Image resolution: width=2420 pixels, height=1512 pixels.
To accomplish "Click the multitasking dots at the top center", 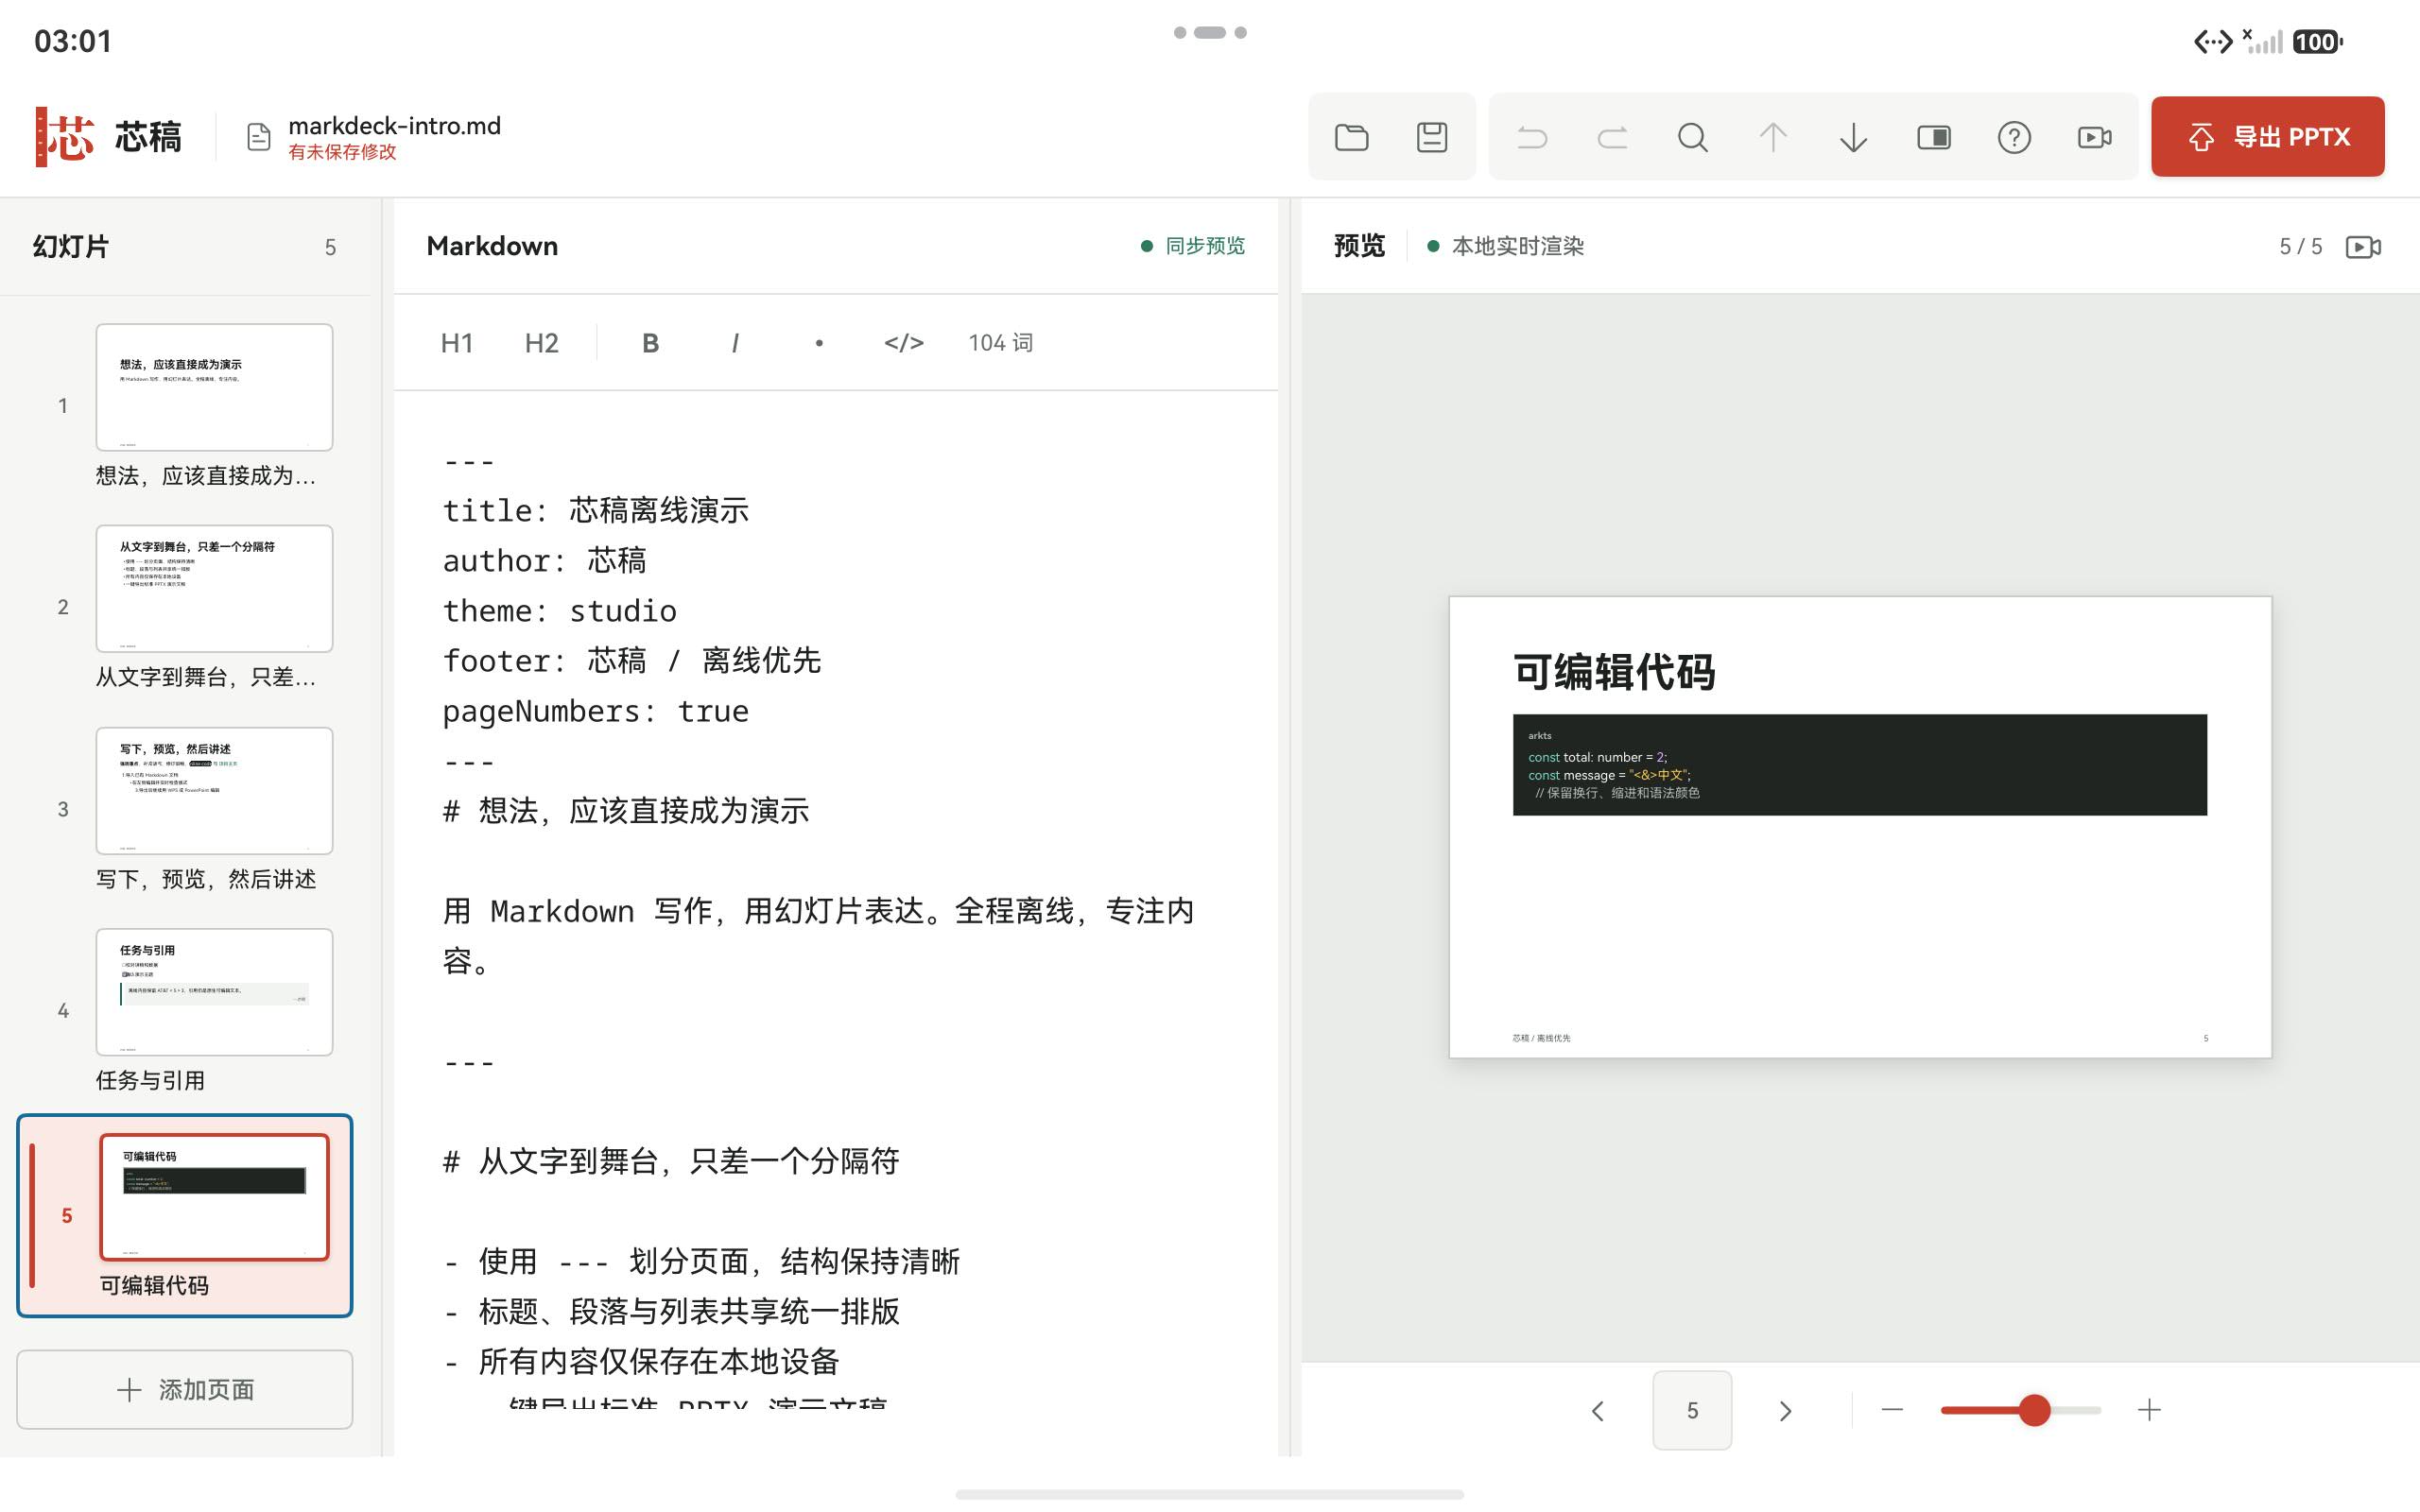I will (x=1210, y=32).
